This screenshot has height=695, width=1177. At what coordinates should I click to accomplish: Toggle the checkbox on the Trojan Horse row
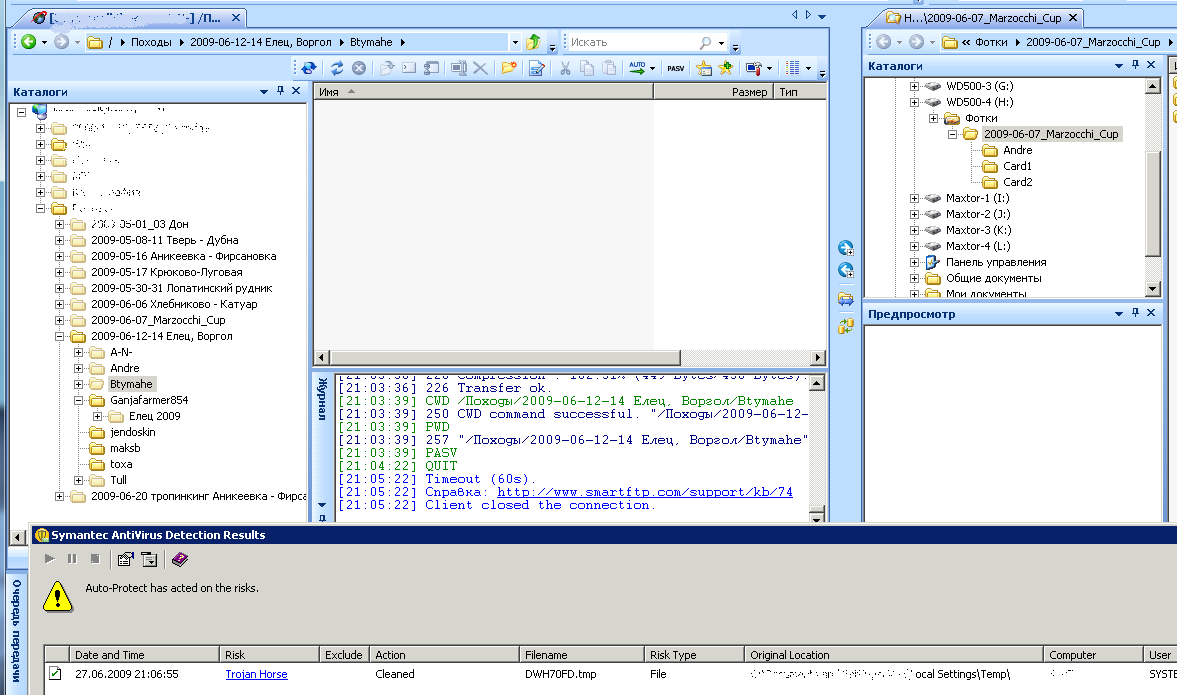pyautogui.click(x=55, y=674)
